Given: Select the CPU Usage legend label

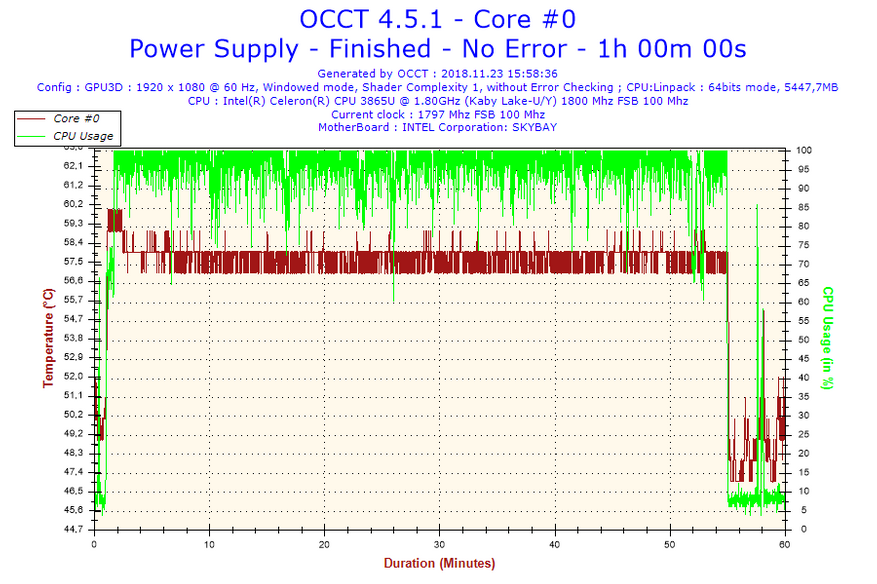Looking at the screenshot, I should [x=83, y=136].
